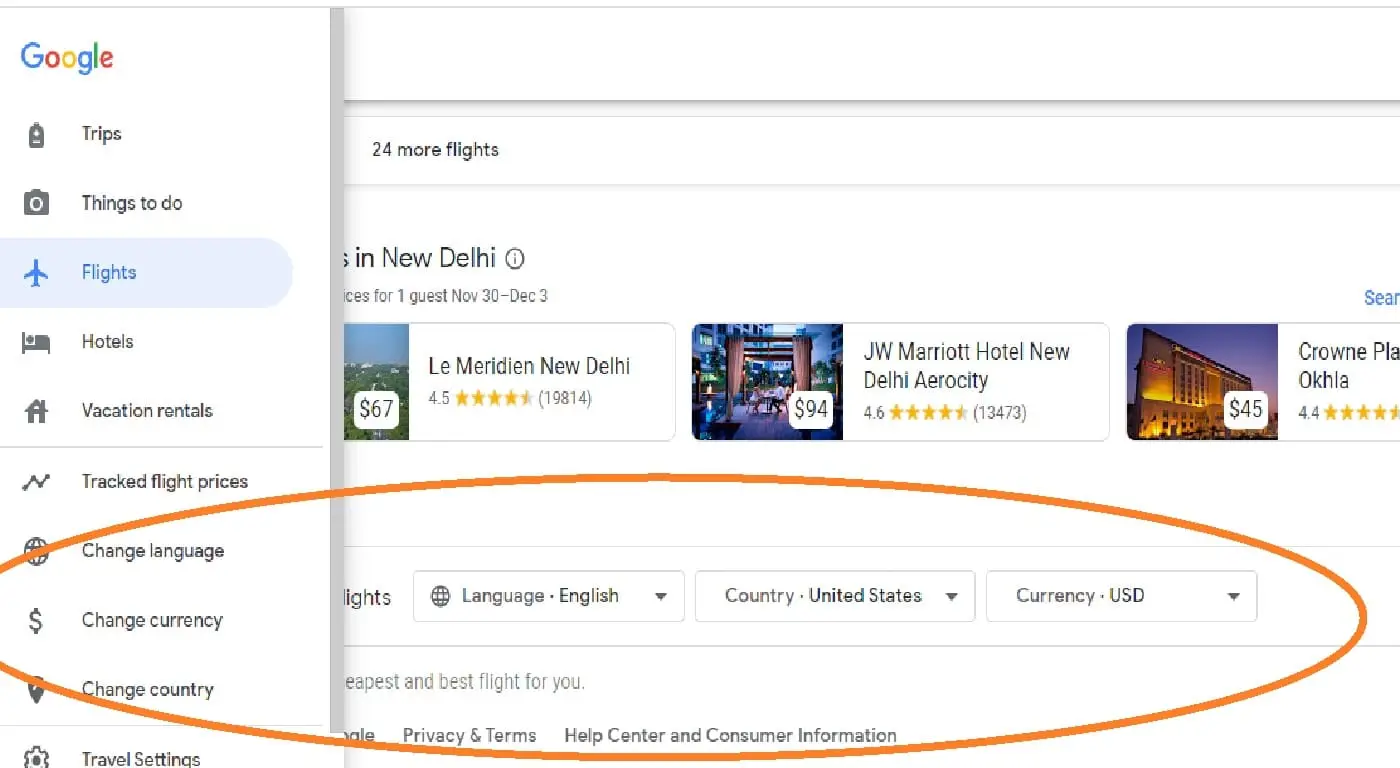Expand the Country · United States dropdown

(x=835, y=596)
